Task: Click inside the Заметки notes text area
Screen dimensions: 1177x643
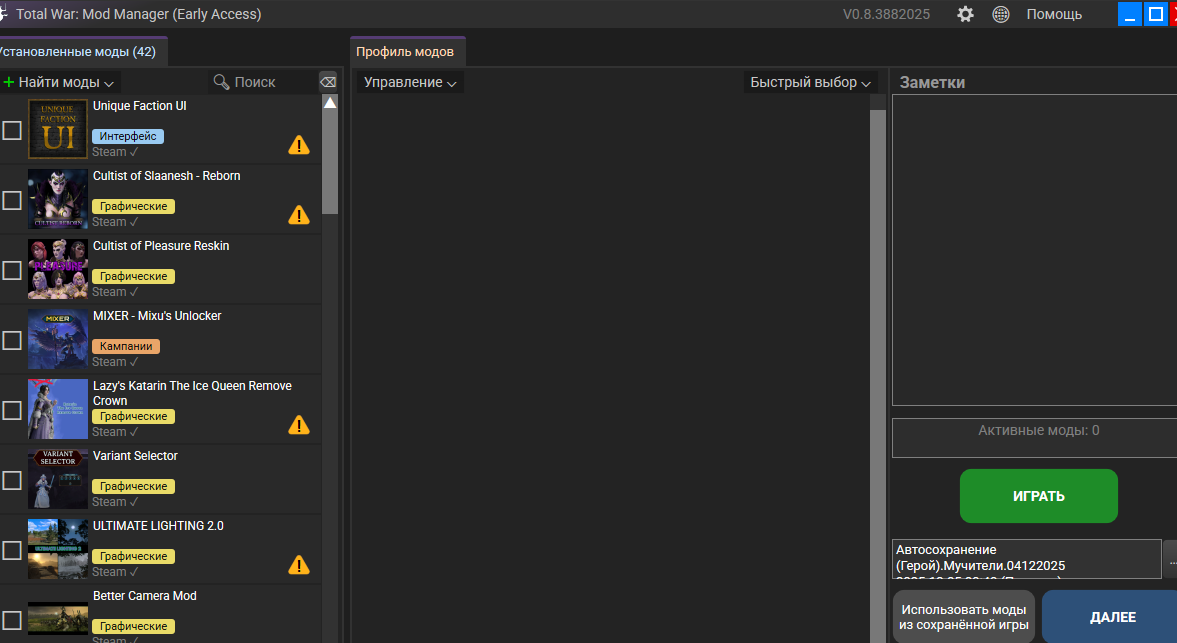Action: click(1034, 250)
